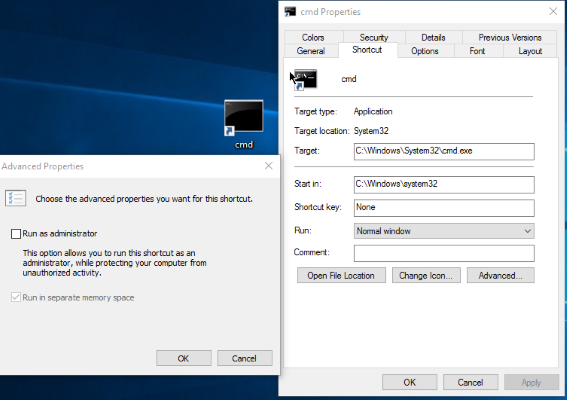Enable Run as administrator checkbox
Image resolution: width=567 pixels, height=400 pixels.
(x=16, y=234)
